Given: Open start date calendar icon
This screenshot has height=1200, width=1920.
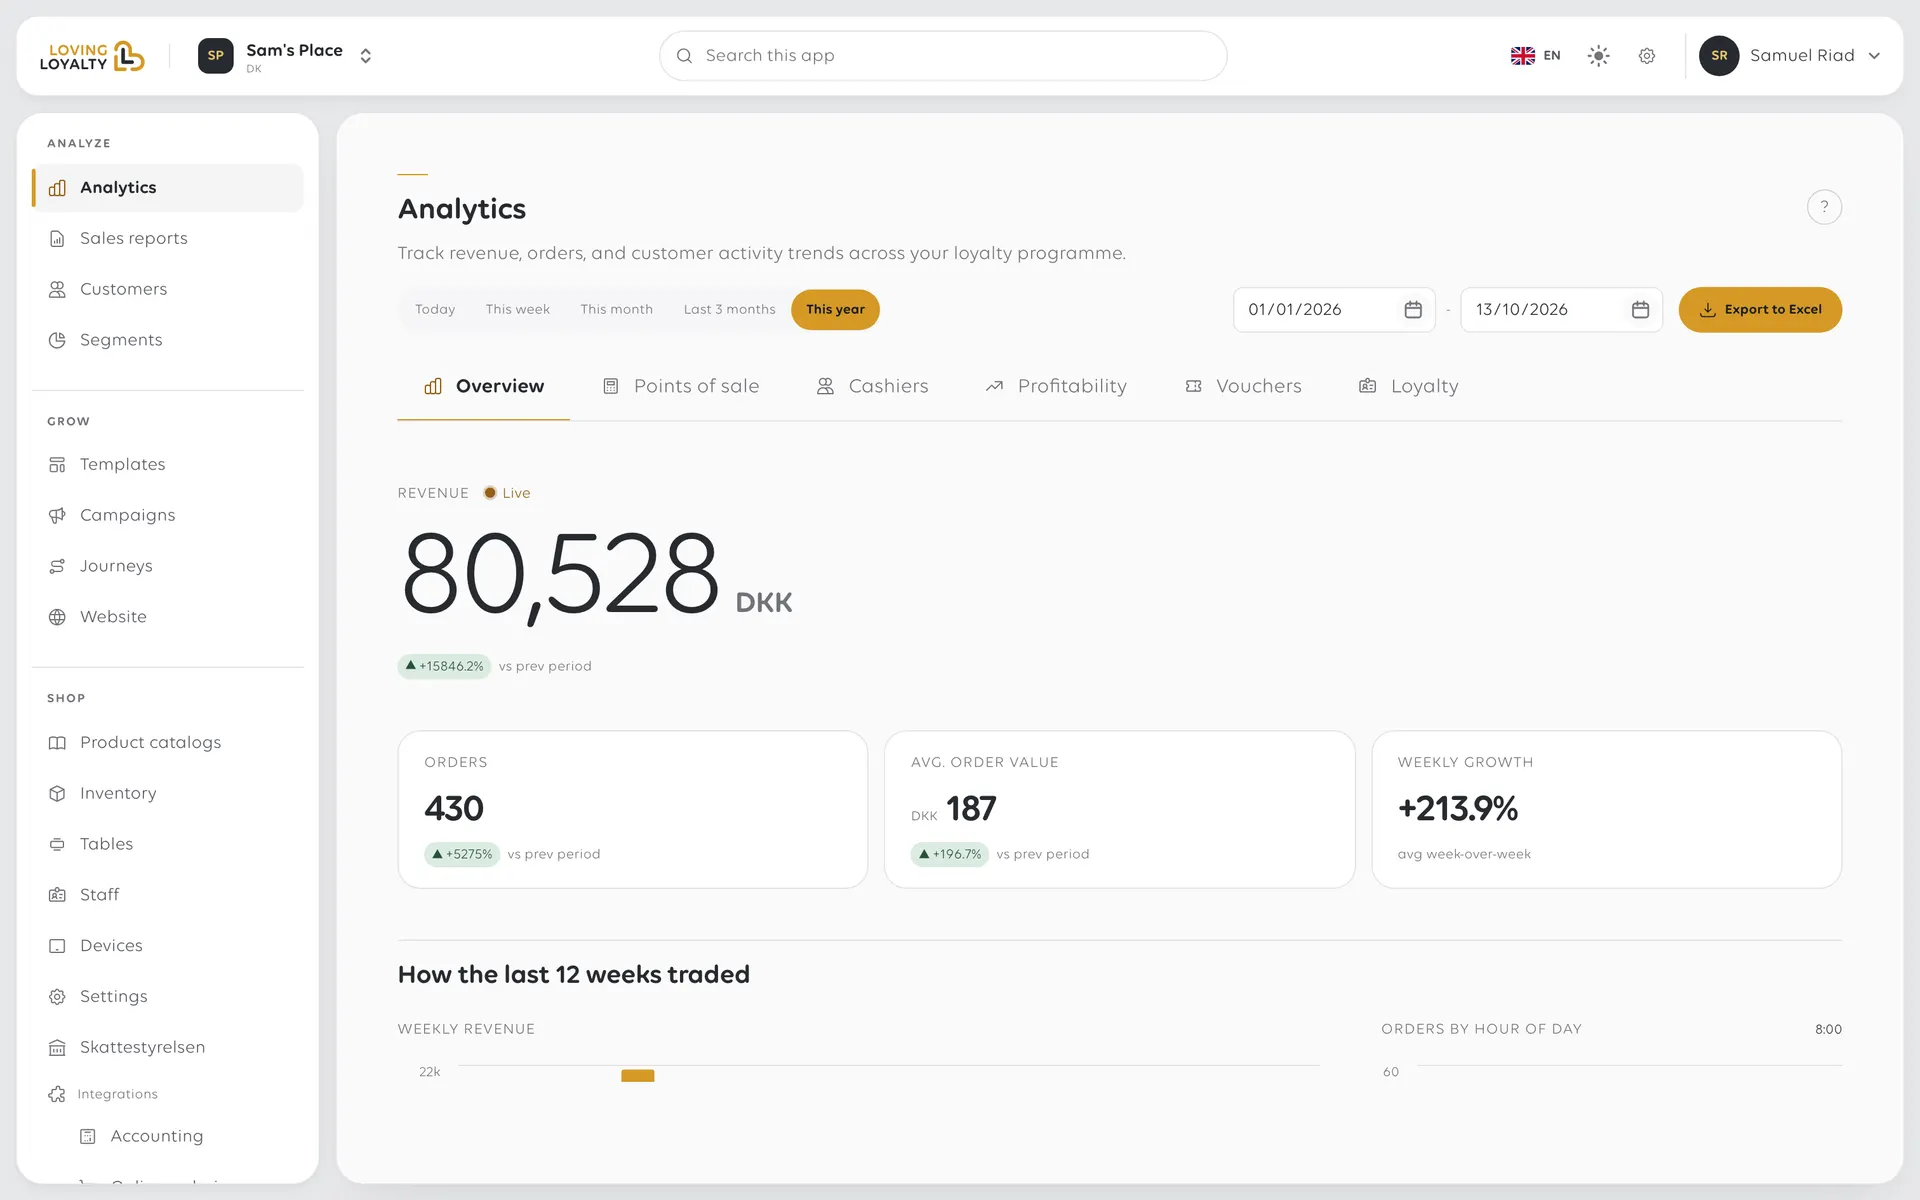Looking at the screenshot, I should point(1413,310).
